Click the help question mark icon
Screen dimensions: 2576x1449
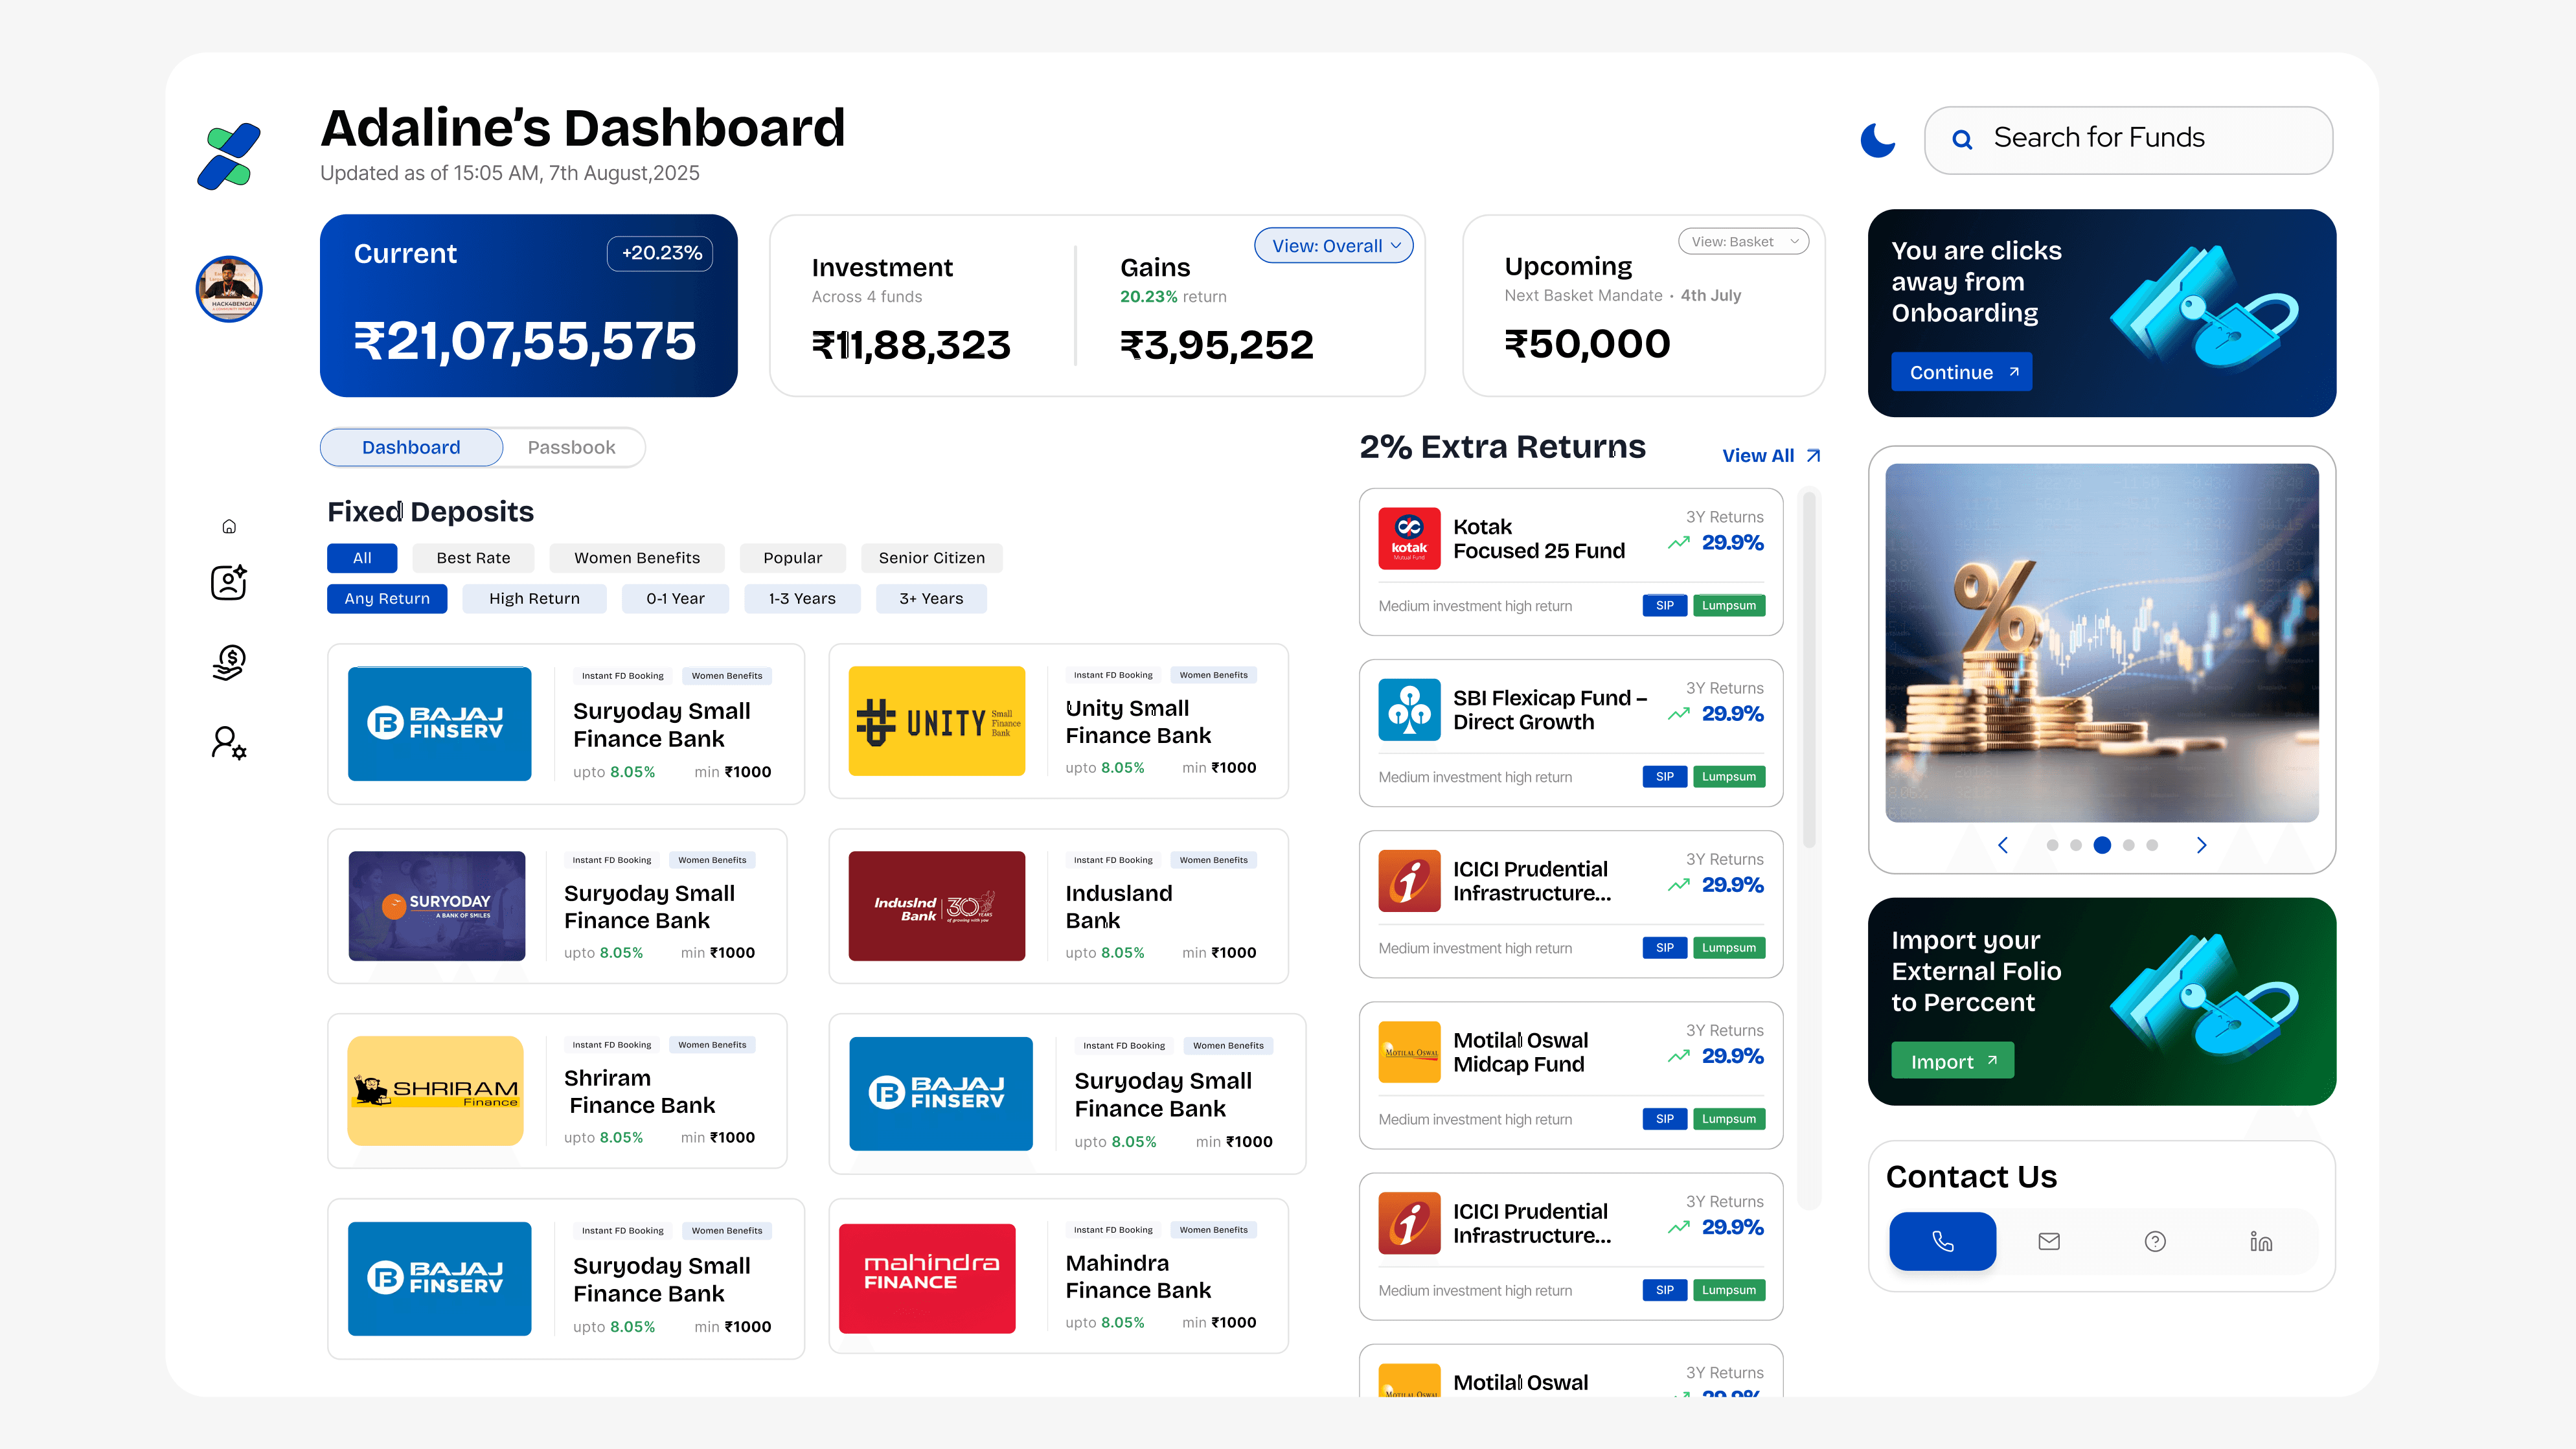click(2155, 1241)
